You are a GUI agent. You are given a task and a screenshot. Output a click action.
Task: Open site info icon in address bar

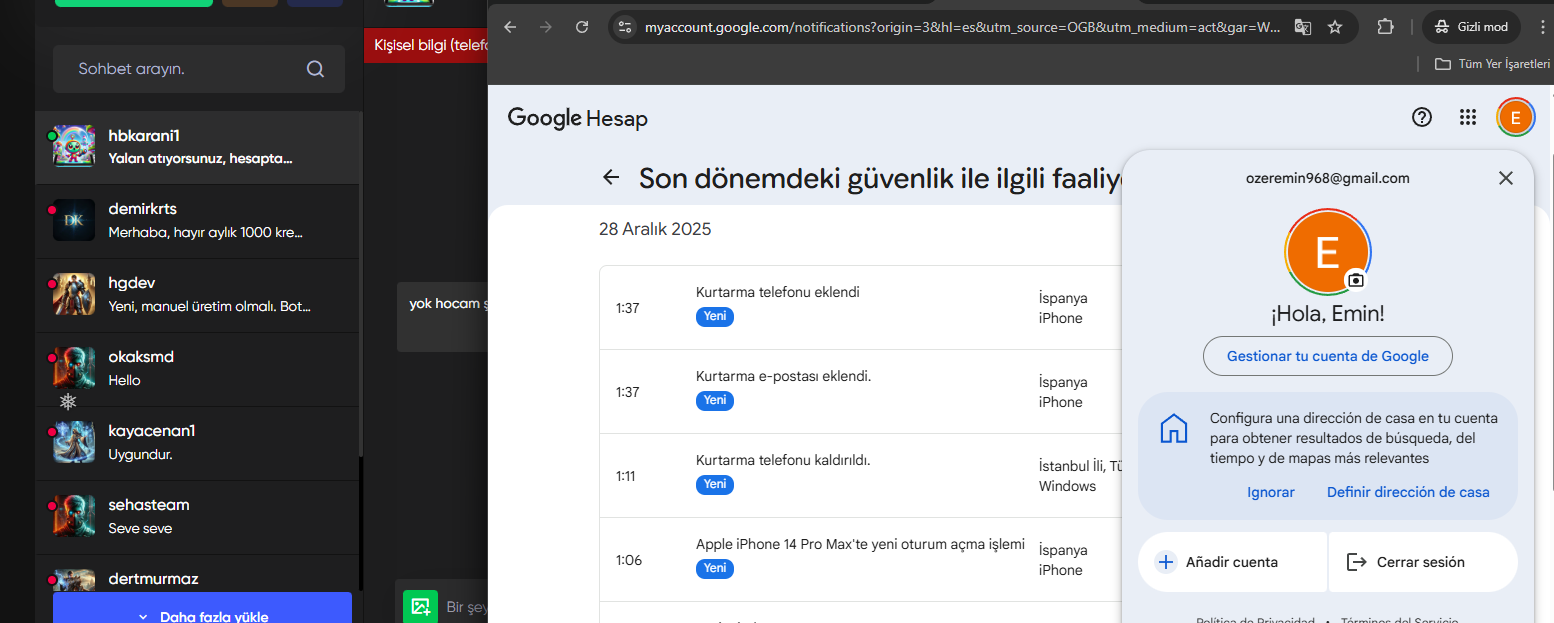click(x=626, y=27)
